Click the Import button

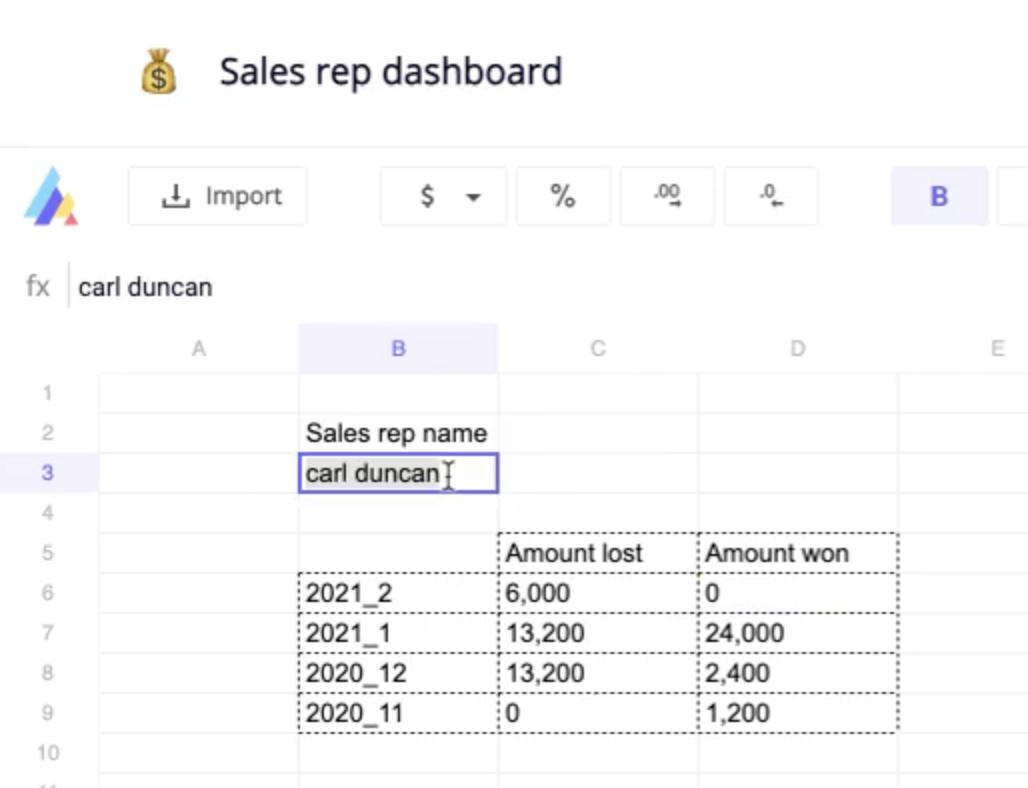click(217, 196)
